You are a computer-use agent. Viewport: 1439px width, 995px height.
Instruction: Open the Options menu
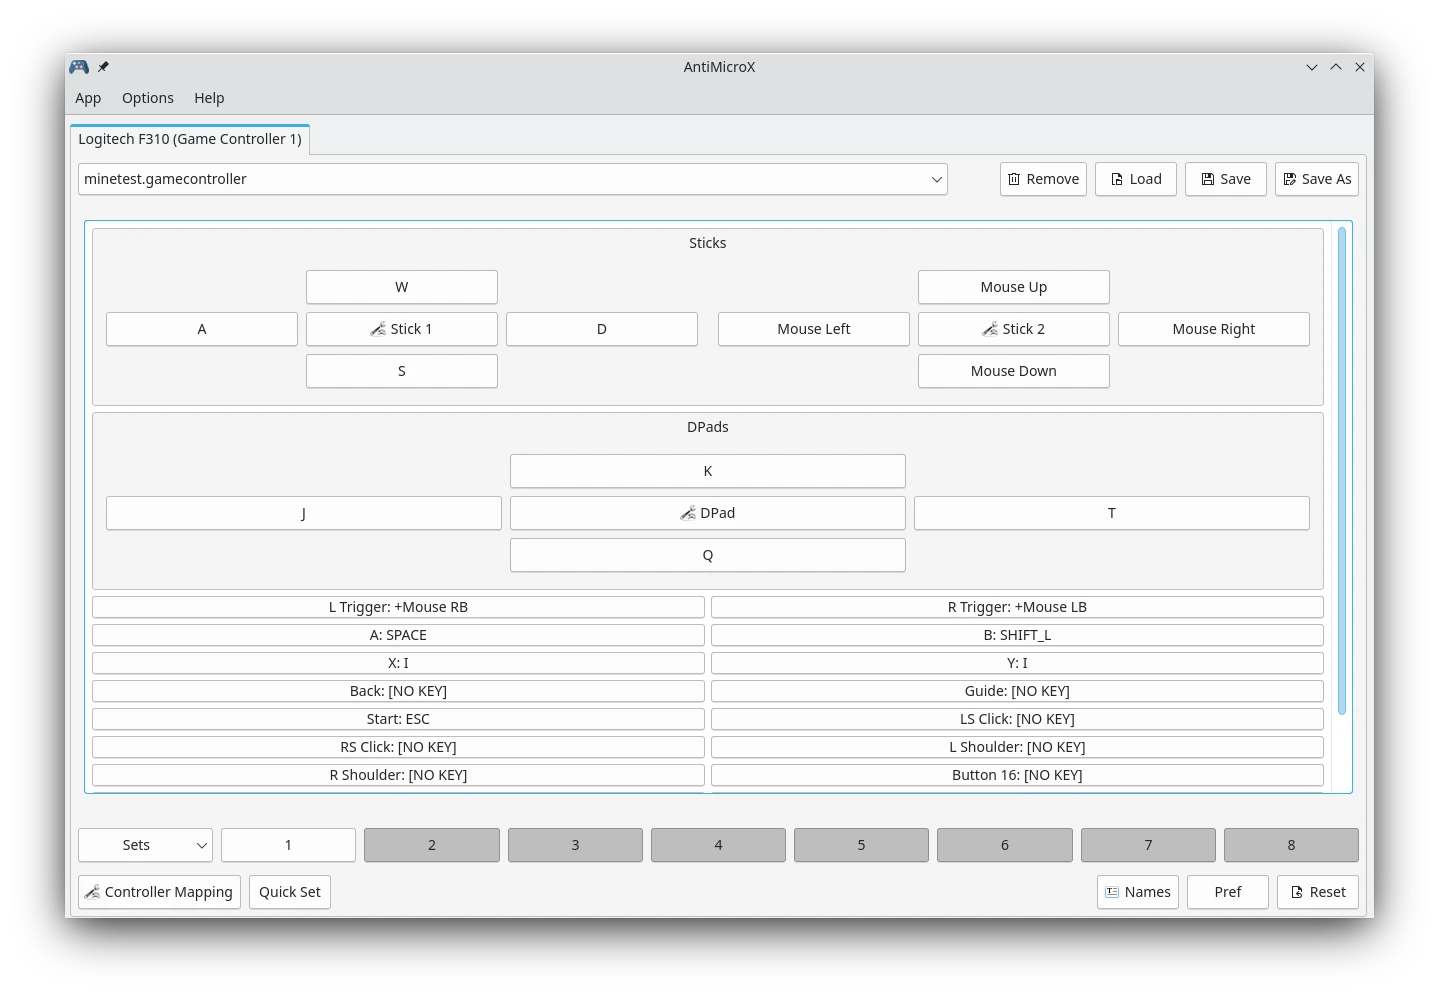click(x=148, y=98)
